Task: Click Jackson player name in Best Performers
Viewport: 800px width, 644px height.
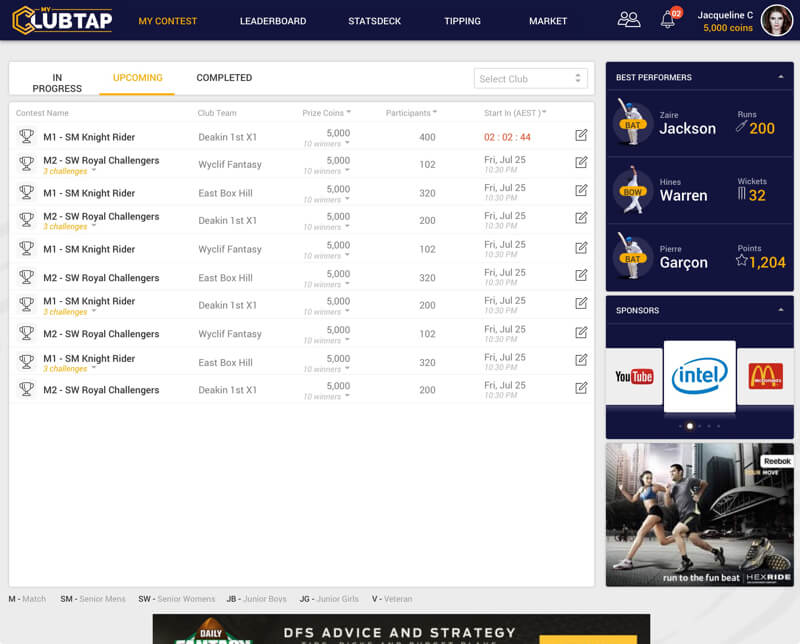Action: [x=687, y=129]
